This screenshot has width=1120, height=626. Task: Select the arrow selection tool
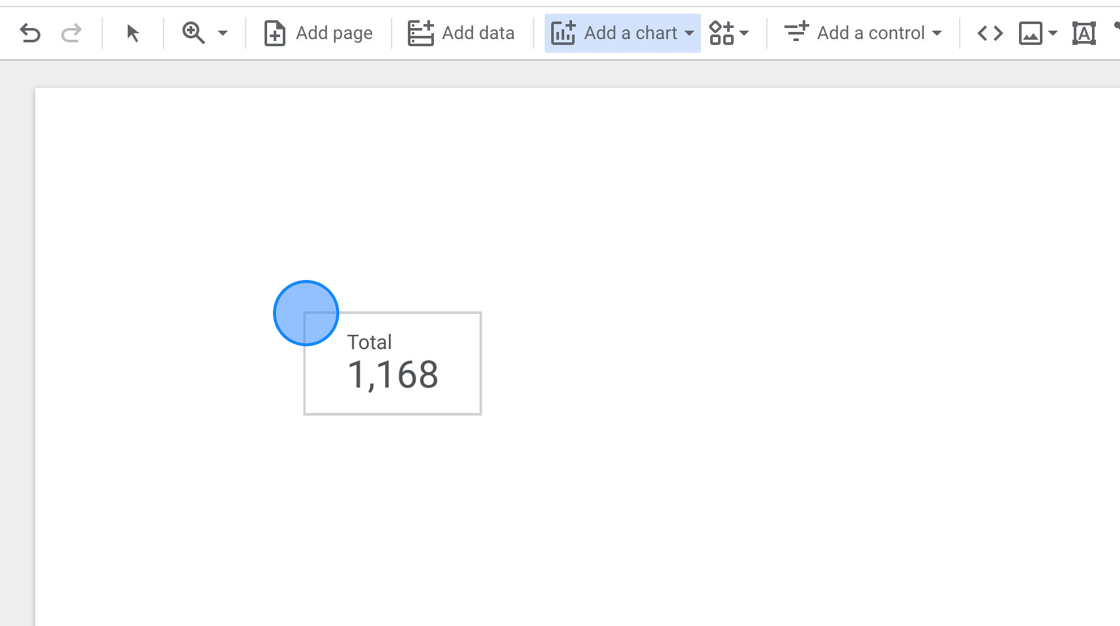coord(132,32)
